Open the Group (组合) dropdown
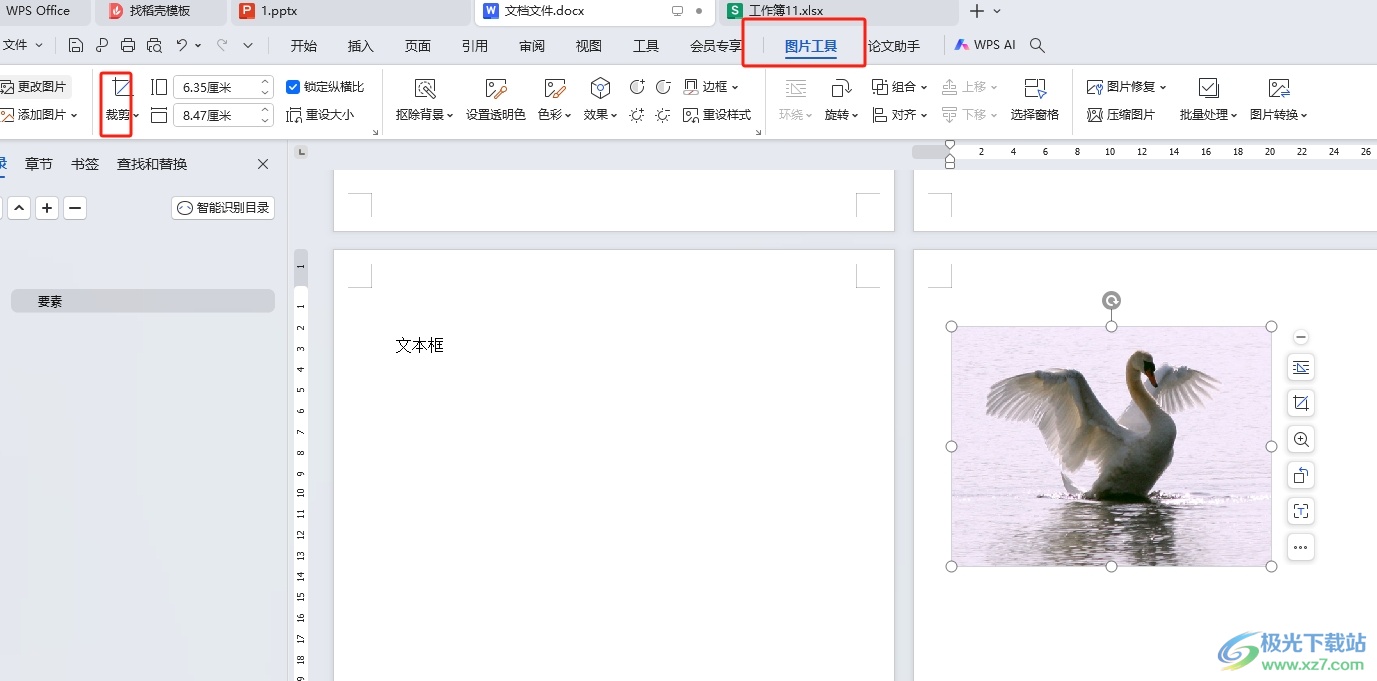 point(924,88)
